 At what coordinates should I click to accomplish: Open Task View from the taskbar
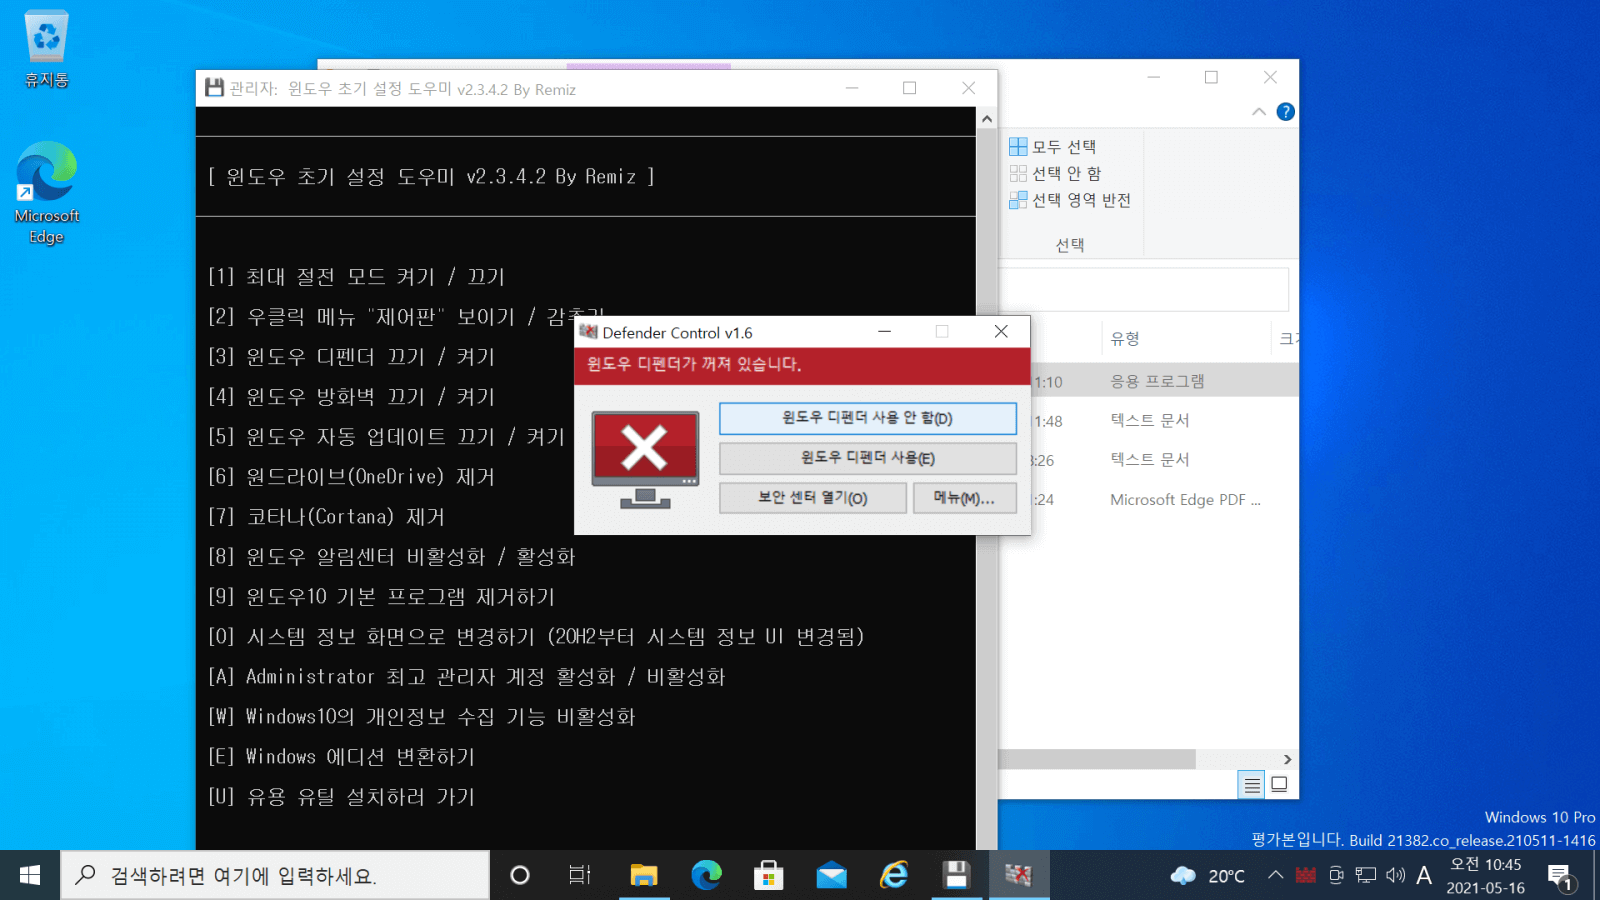click(580, 875)
